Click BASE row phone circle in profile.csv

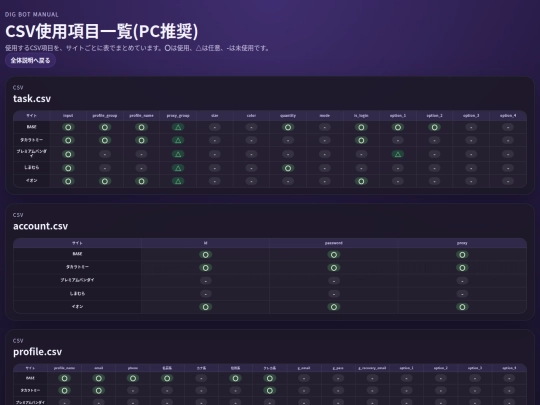[133, 378]
